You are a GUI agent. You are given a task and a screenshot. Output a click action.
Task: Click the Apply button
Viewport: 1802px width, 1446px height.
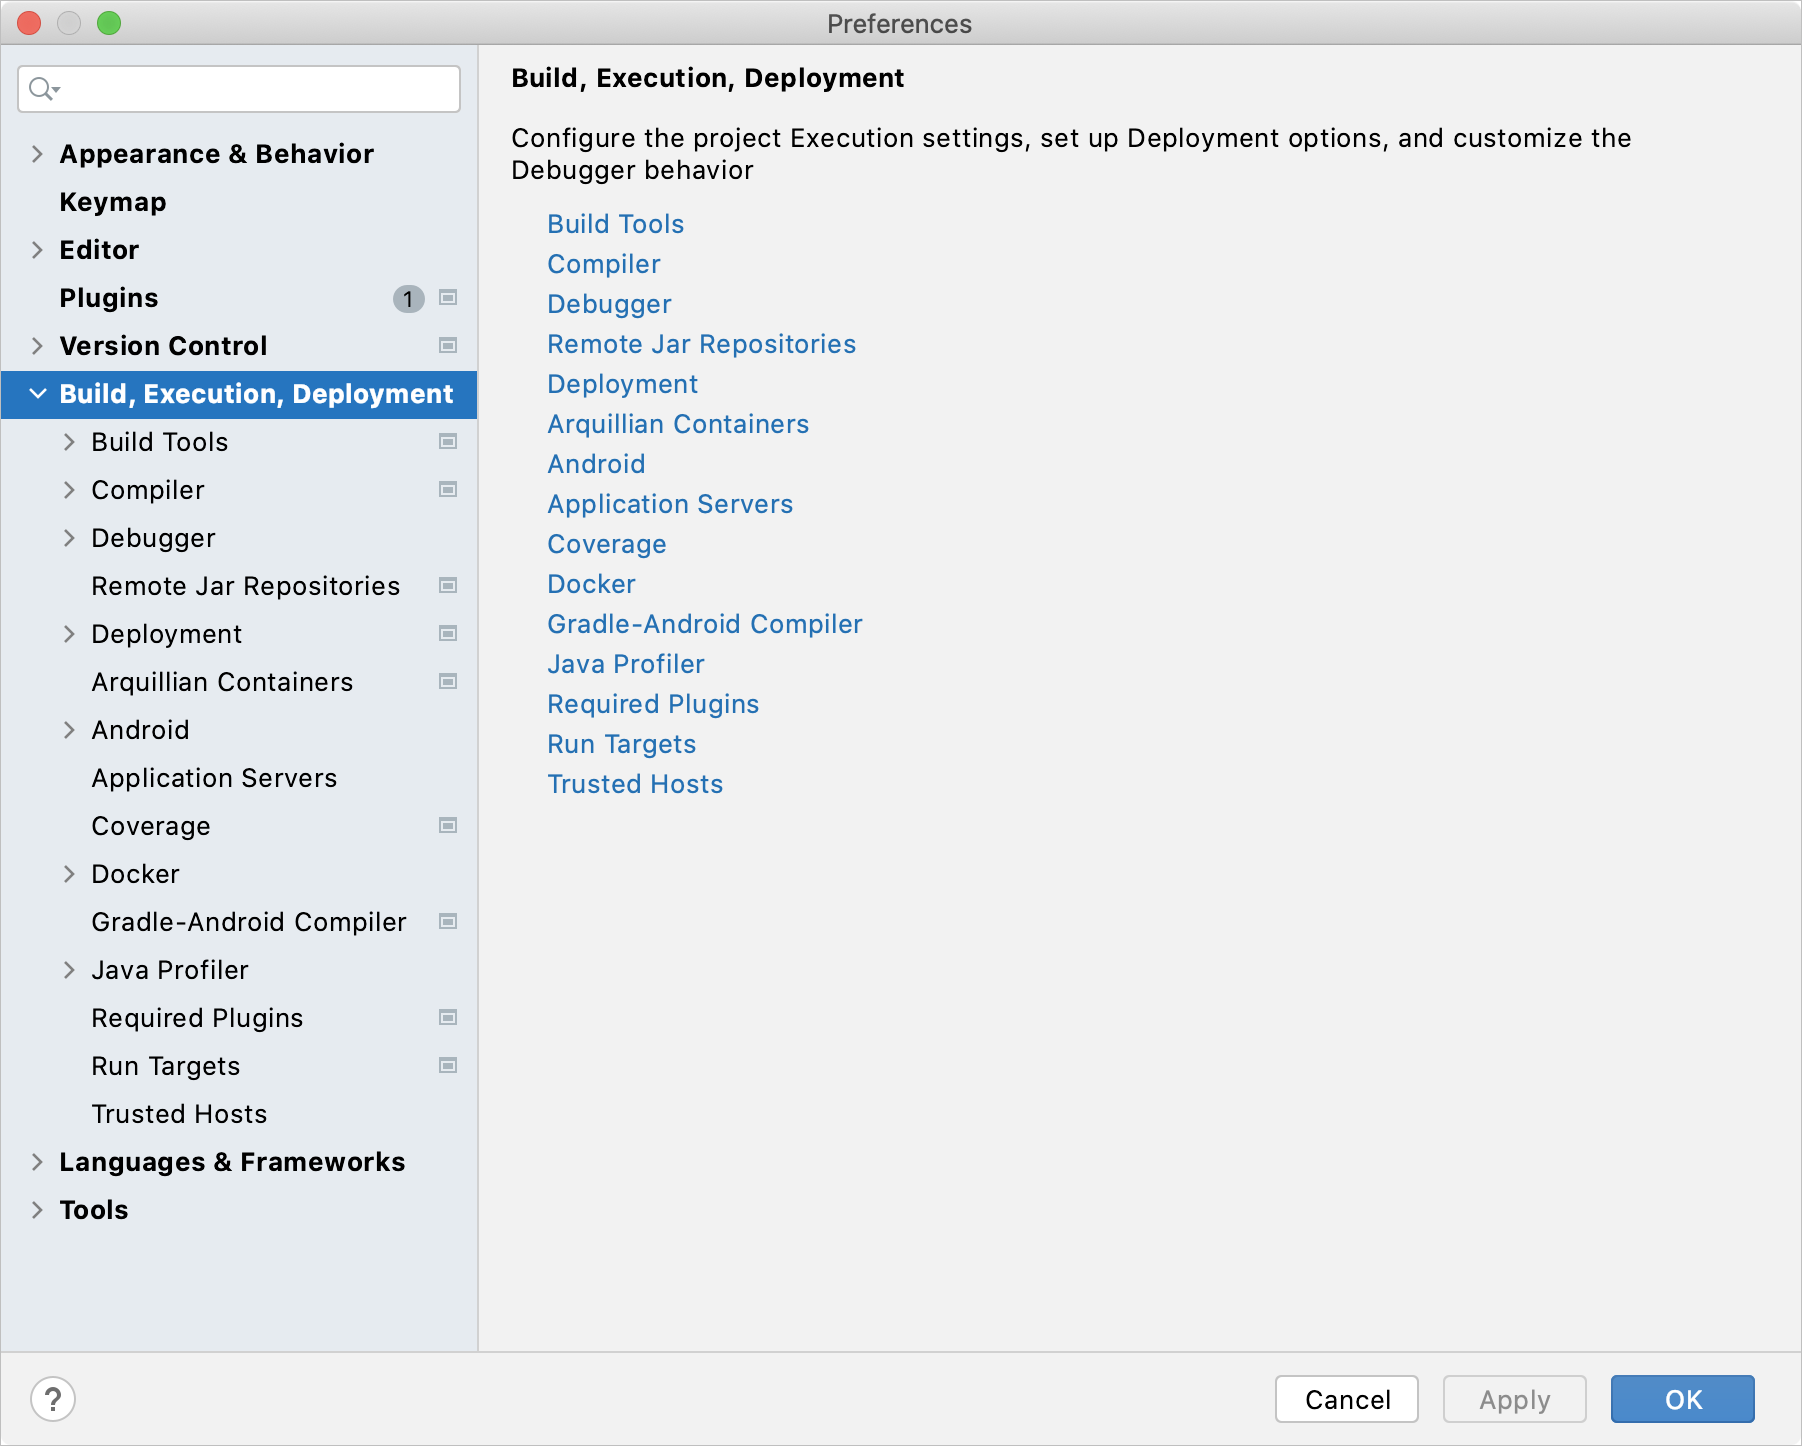(x=1515, y=1399)
